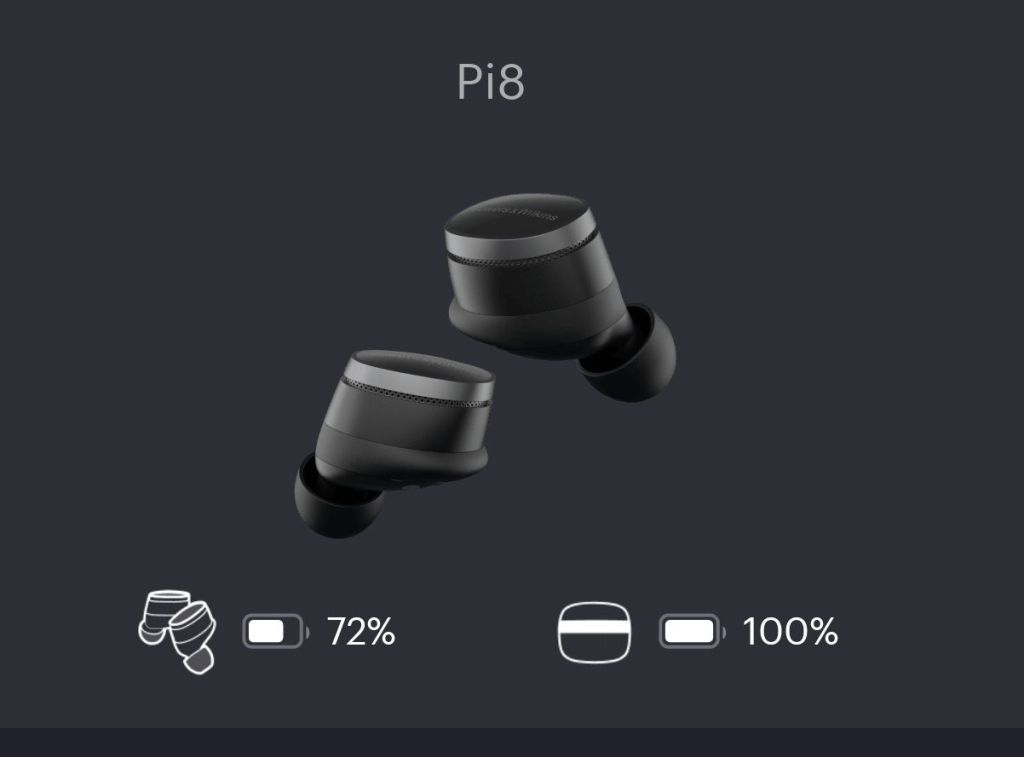This screenshot has width=1024, height=757.
Task: Click the front earbud in the outline icon
Action: [193, 638]
